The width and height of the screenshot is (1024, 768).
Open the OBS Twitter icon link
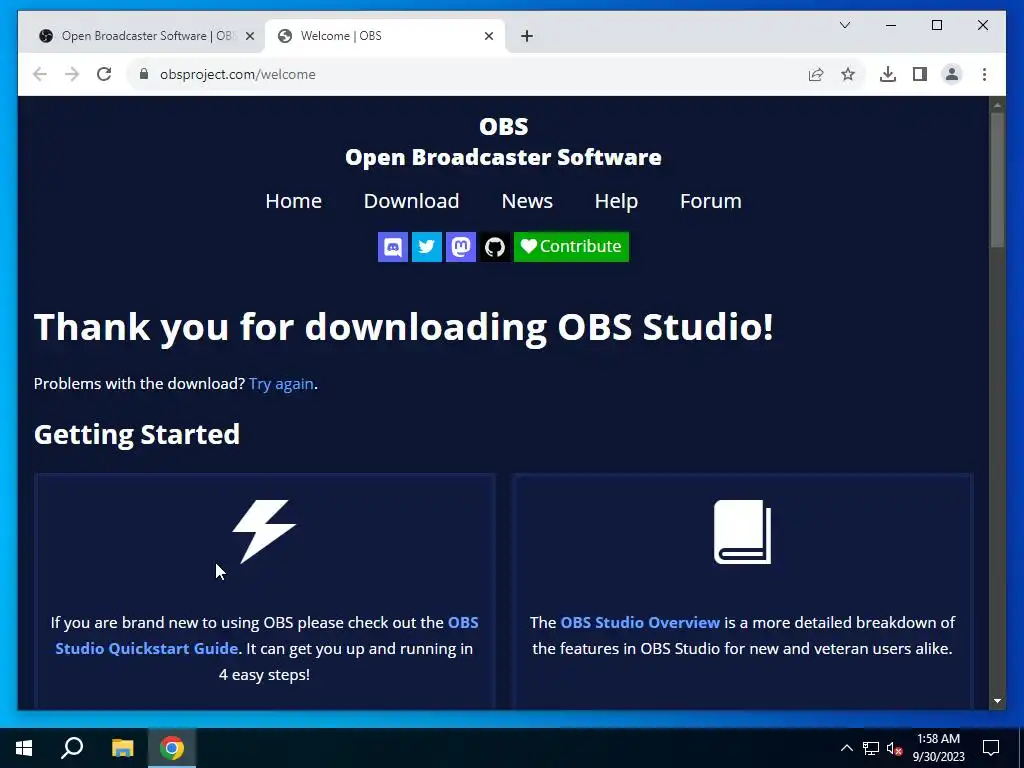(426, 247)
